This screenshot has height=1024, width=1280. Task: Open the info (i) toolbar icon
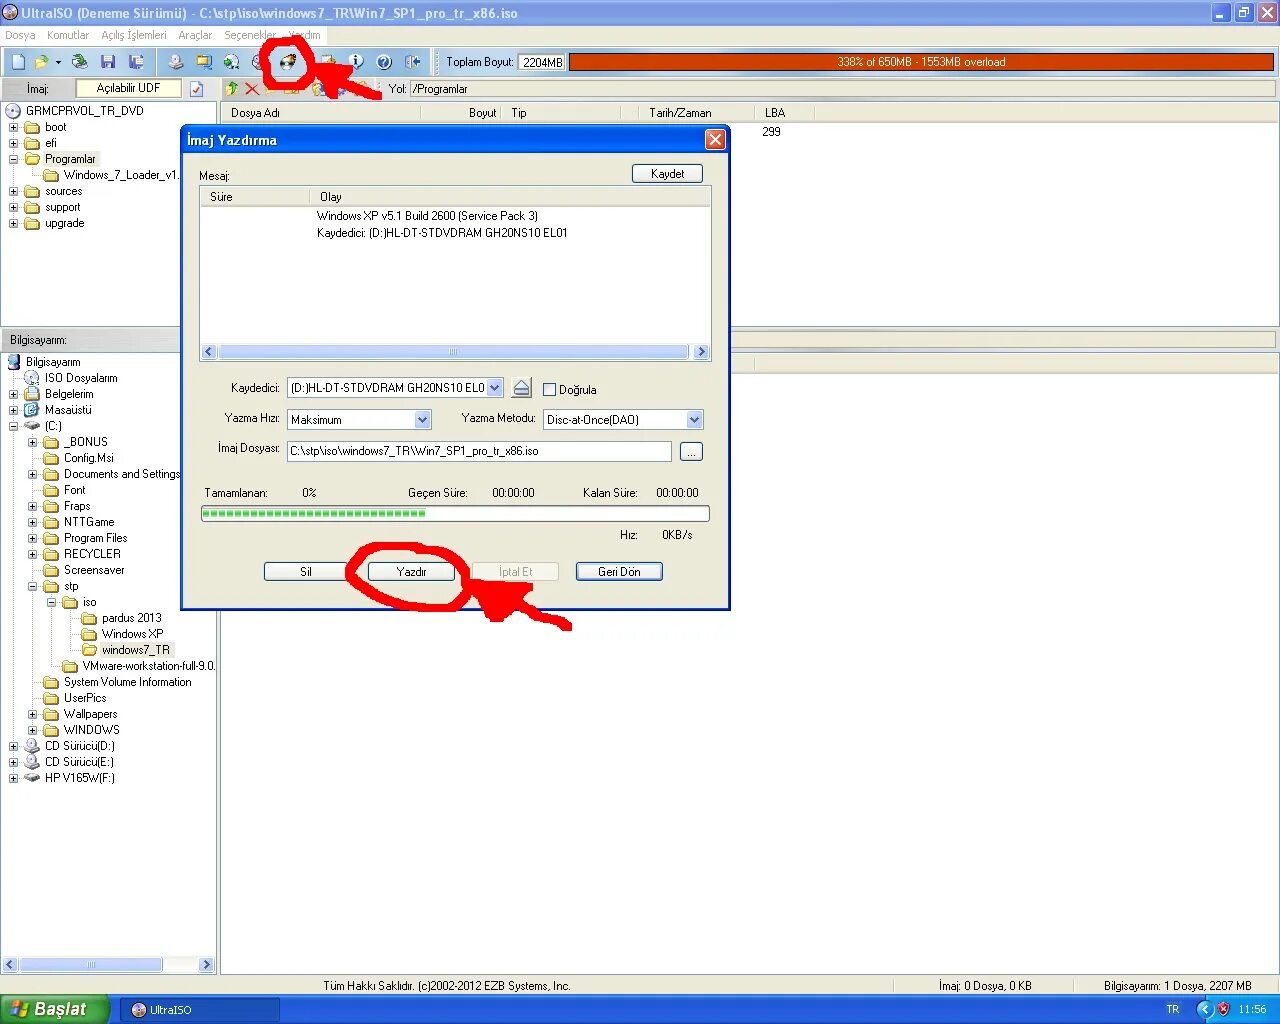356,62
